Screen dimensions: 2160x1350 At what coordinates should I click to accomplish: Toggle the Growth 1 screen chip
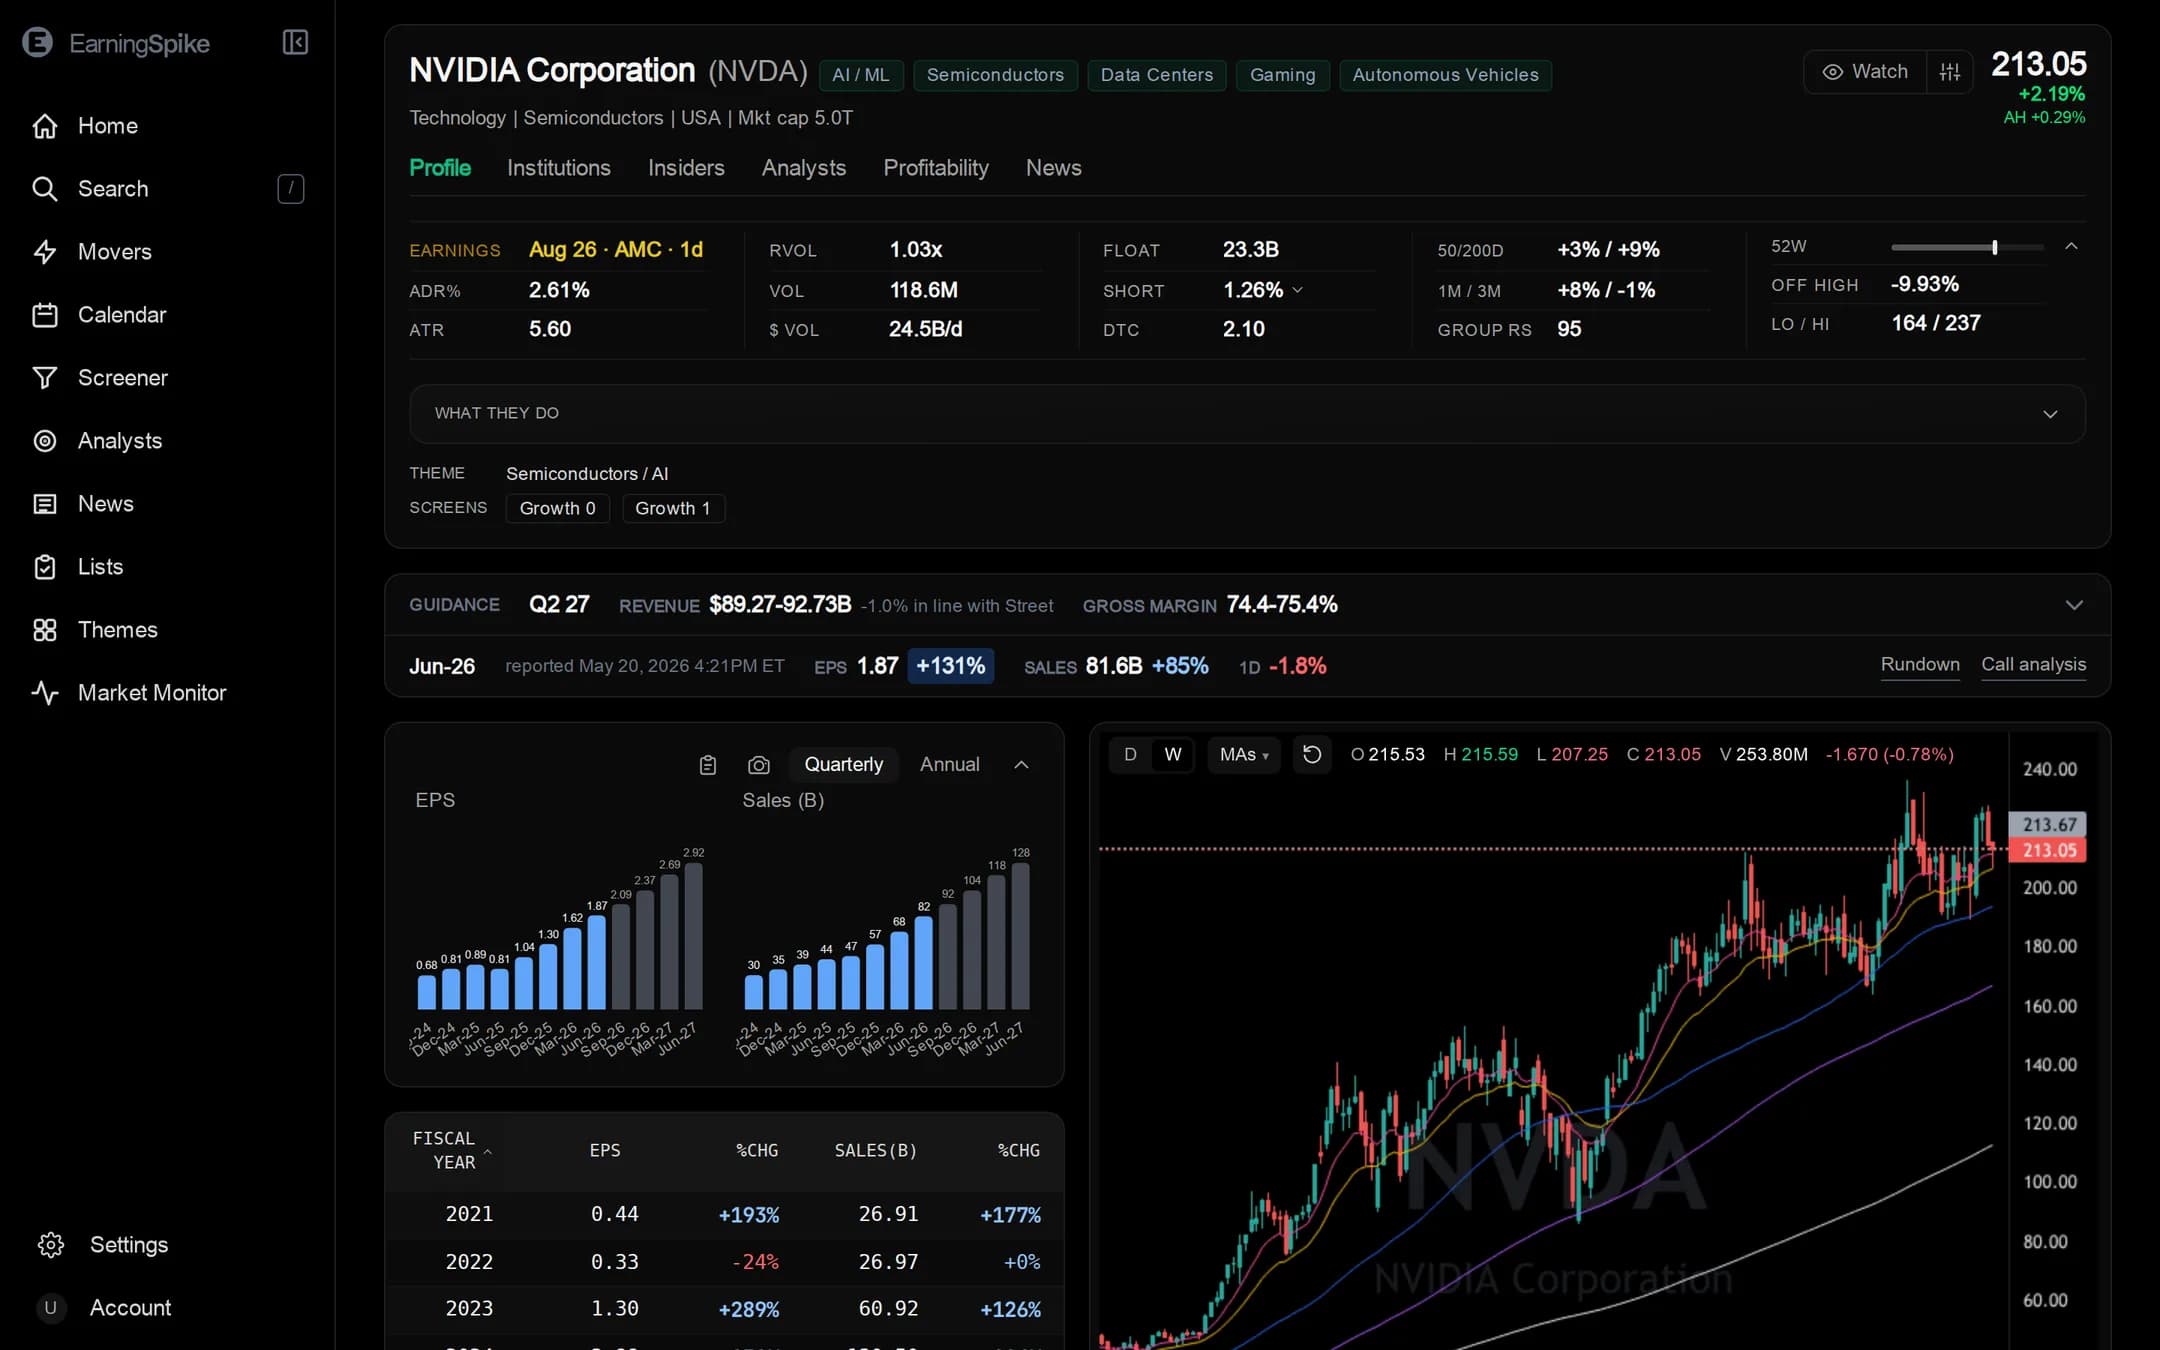pos(673,508)
